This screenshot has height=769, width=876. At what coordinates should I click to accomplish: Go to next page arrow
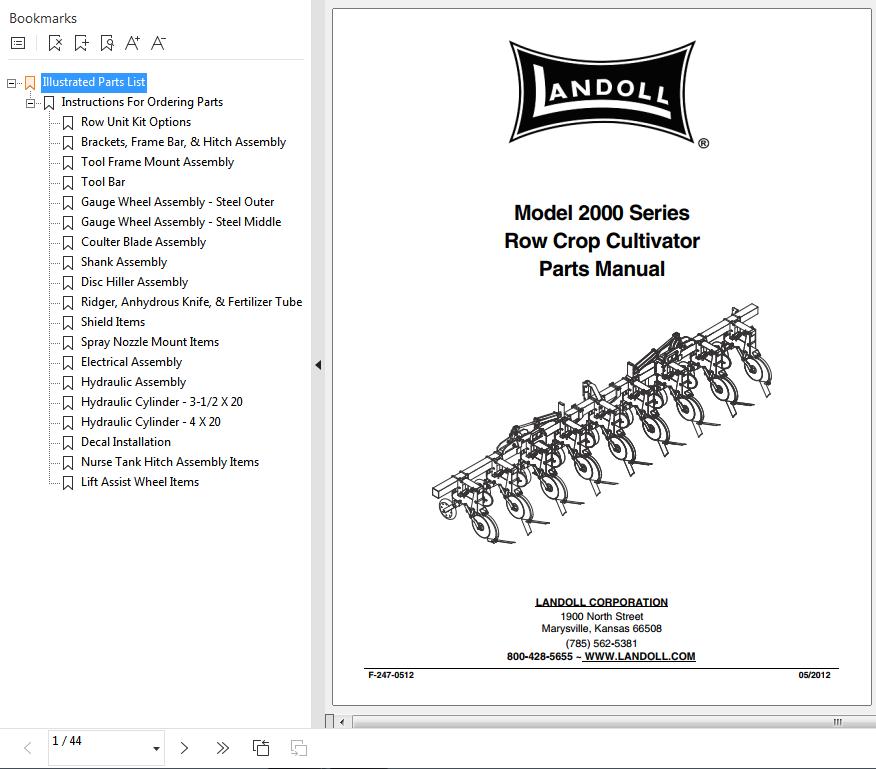[184, 748]
